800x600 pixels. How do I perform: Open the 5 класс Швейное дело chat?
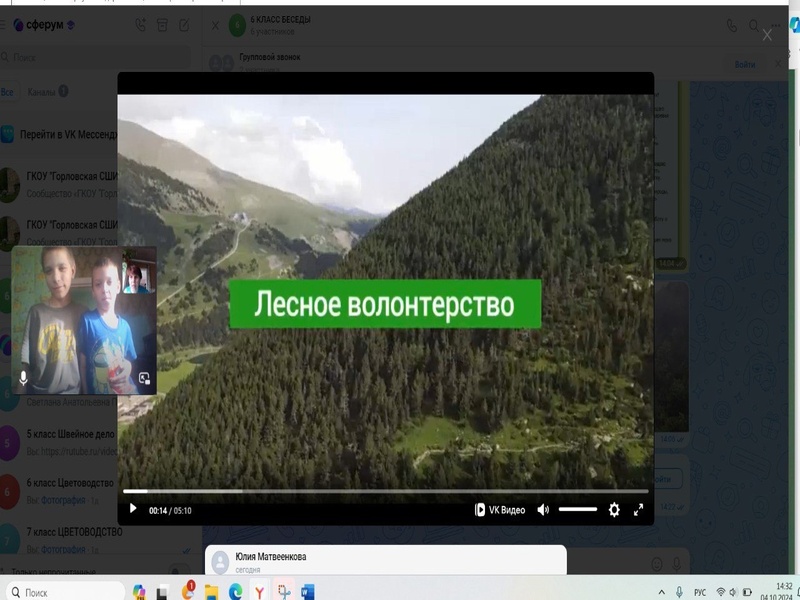click(x=59, y=442)
